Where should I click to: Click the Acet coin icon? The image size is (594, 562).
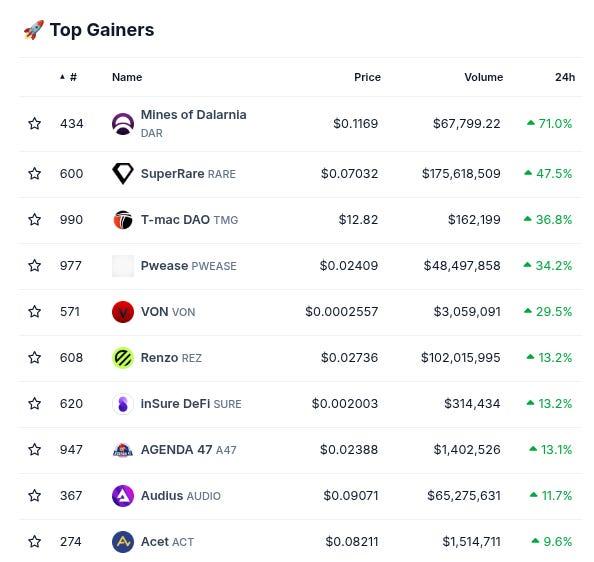(x=123, y=542)
